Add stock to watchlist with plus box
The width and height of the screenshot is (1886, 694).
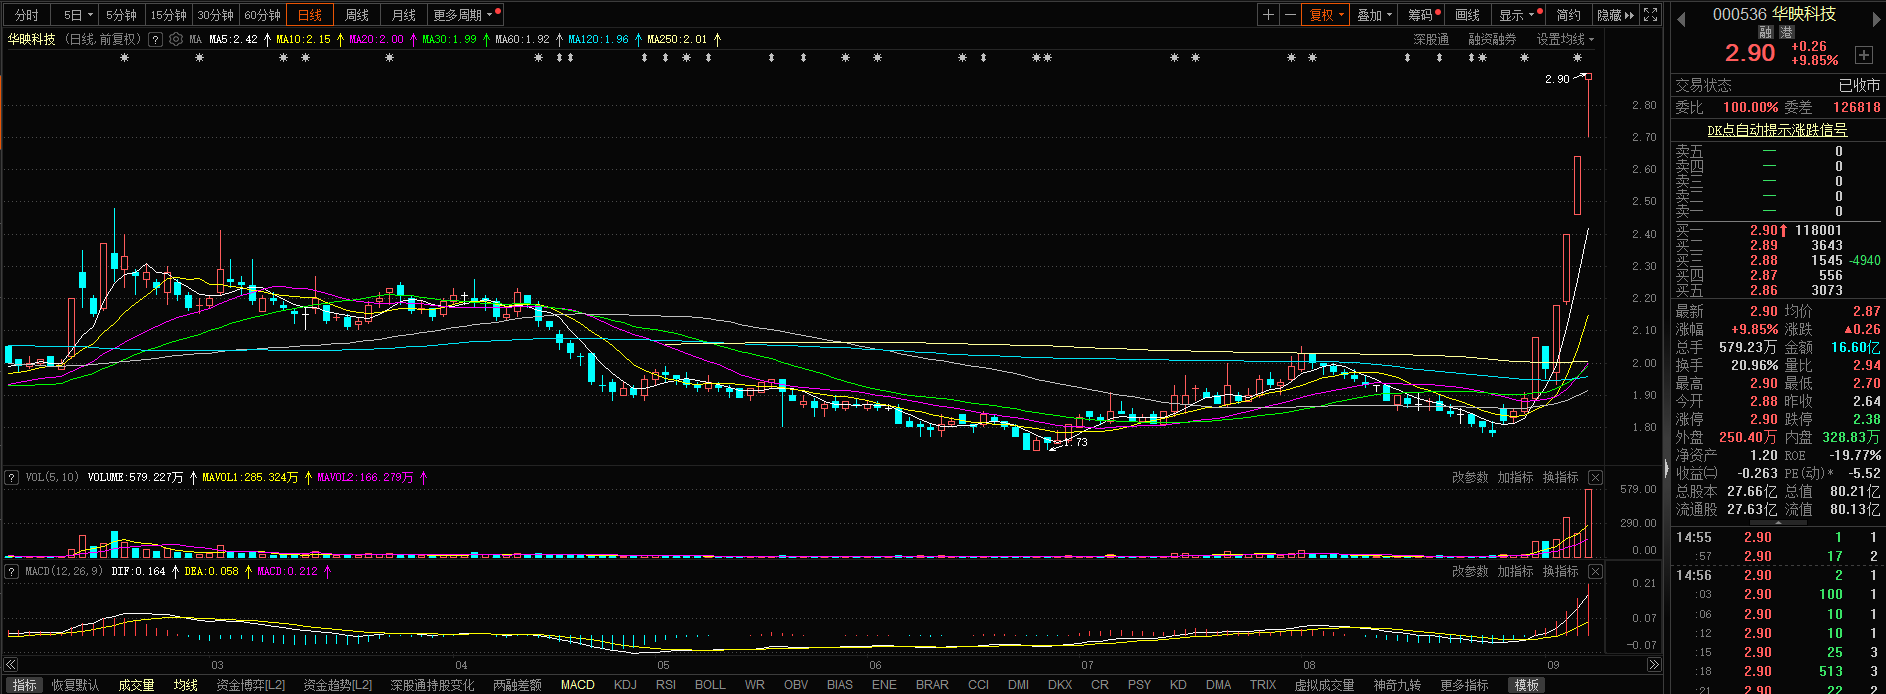pos(1864,55)
